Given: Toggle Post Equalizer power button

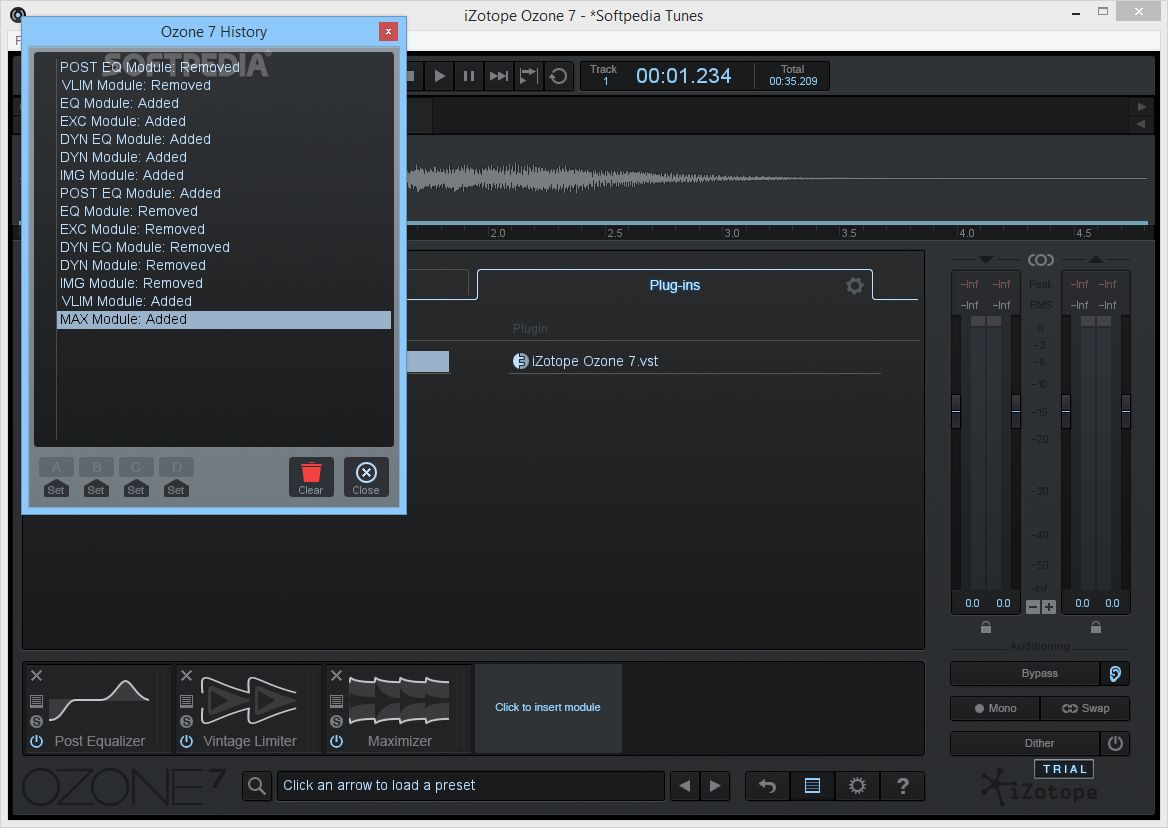Looking at the screenshot, I should pos(36,741).
